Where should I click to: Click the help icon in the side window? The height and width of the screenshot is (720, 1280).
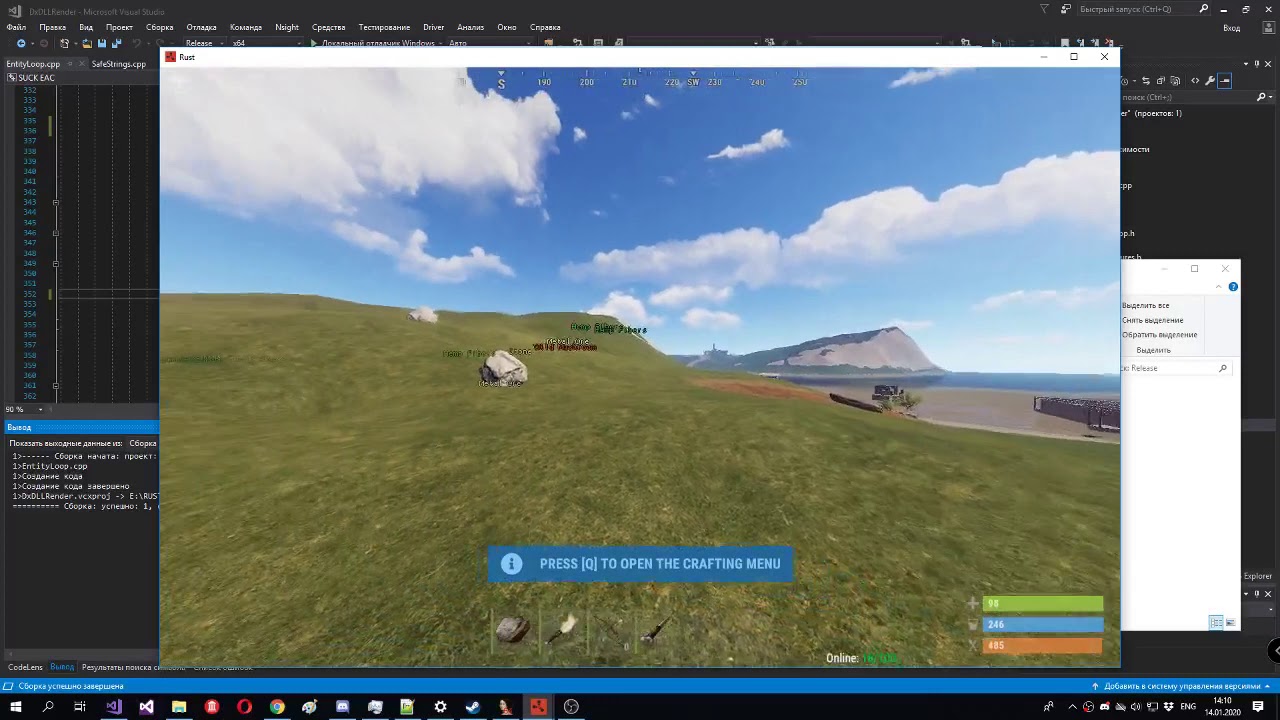[1233, 287]
